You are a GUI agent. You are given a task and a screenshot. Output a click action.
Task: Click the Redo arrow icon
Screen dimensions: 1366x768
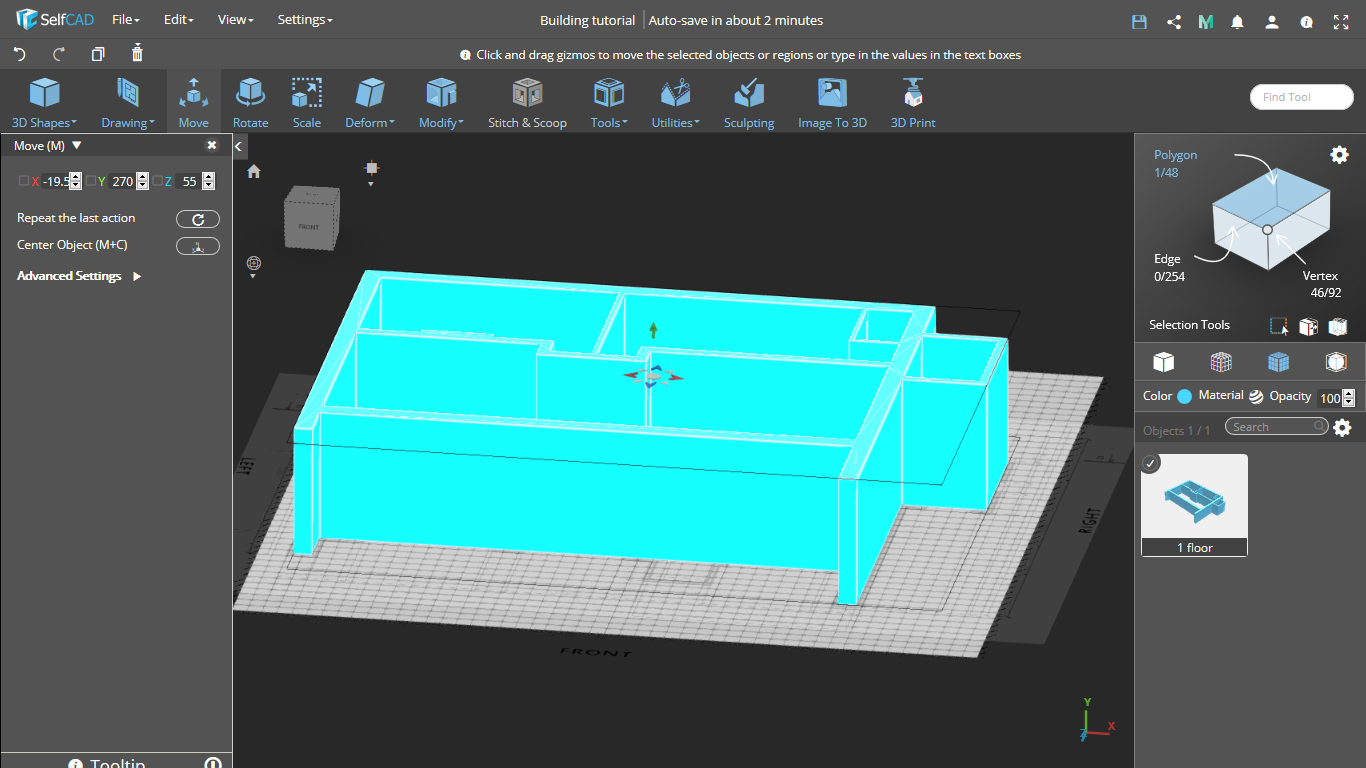[59, 54]
